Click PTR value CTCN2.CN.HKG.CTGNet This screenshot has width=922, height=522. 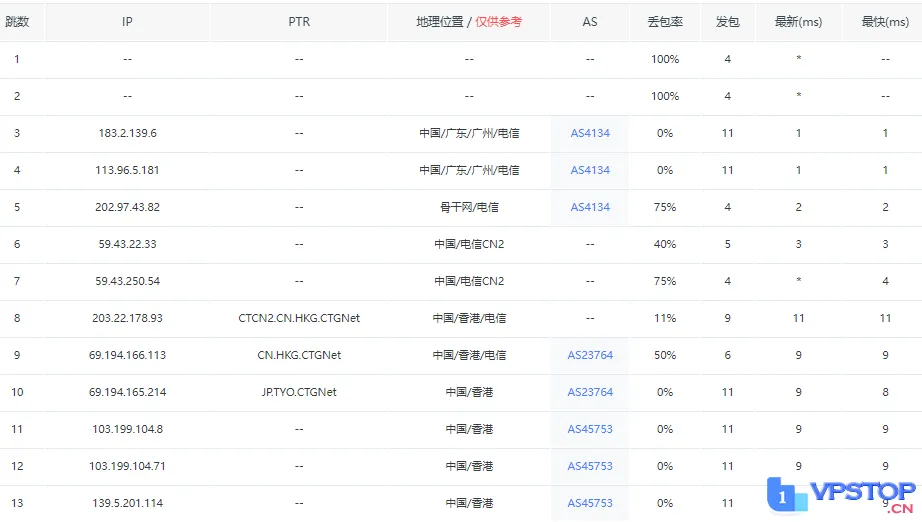tap(299, 318)
